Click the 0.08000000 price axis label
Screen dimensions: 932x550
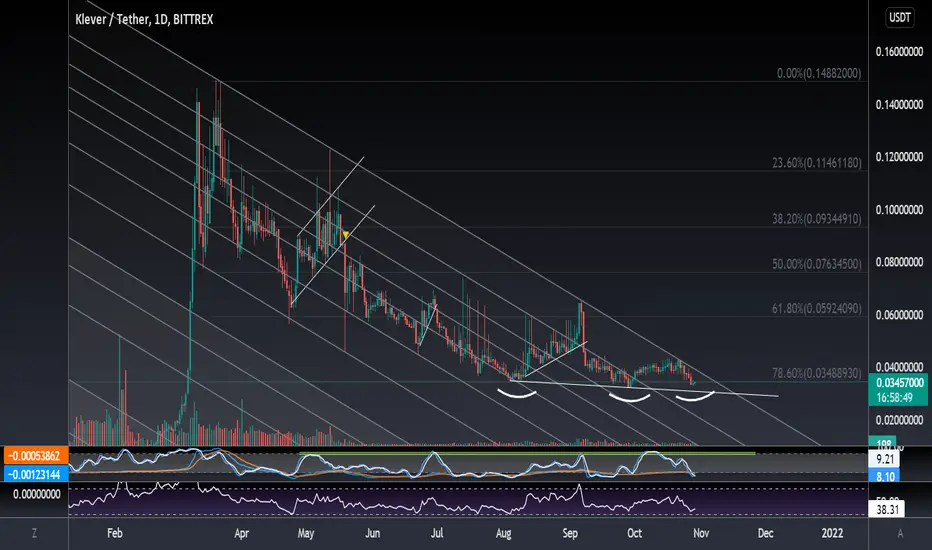click(x=899, y=262)
